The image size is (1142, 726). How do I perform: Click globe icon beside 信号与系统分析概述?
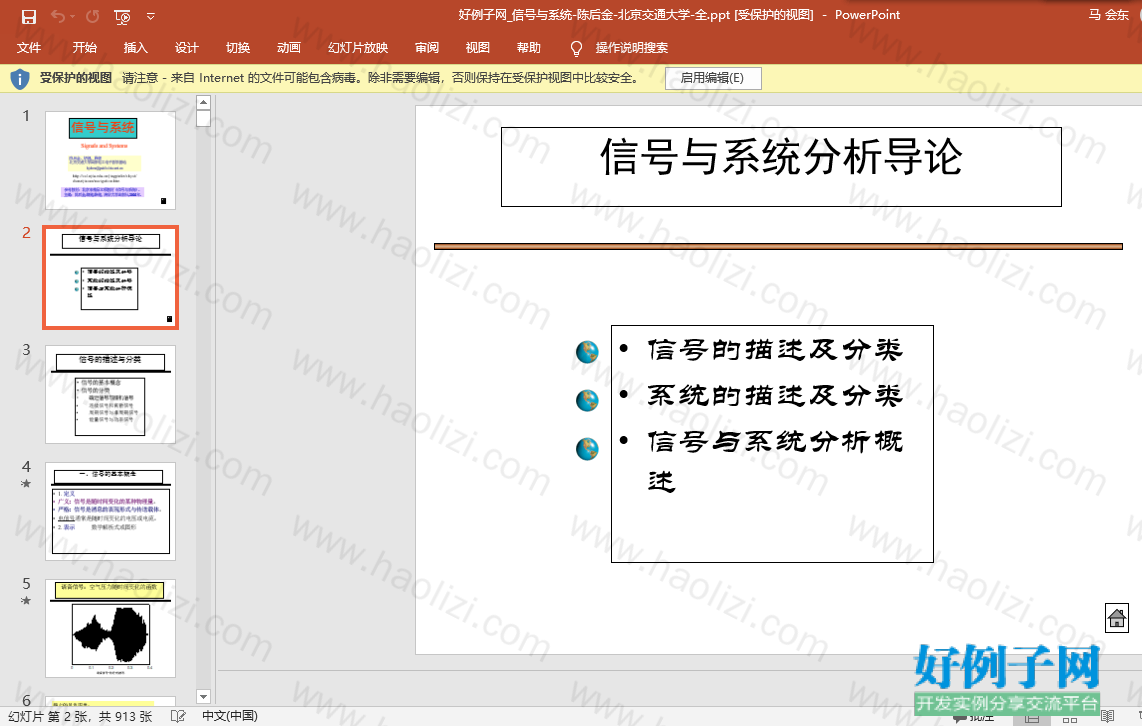[587, 449]
